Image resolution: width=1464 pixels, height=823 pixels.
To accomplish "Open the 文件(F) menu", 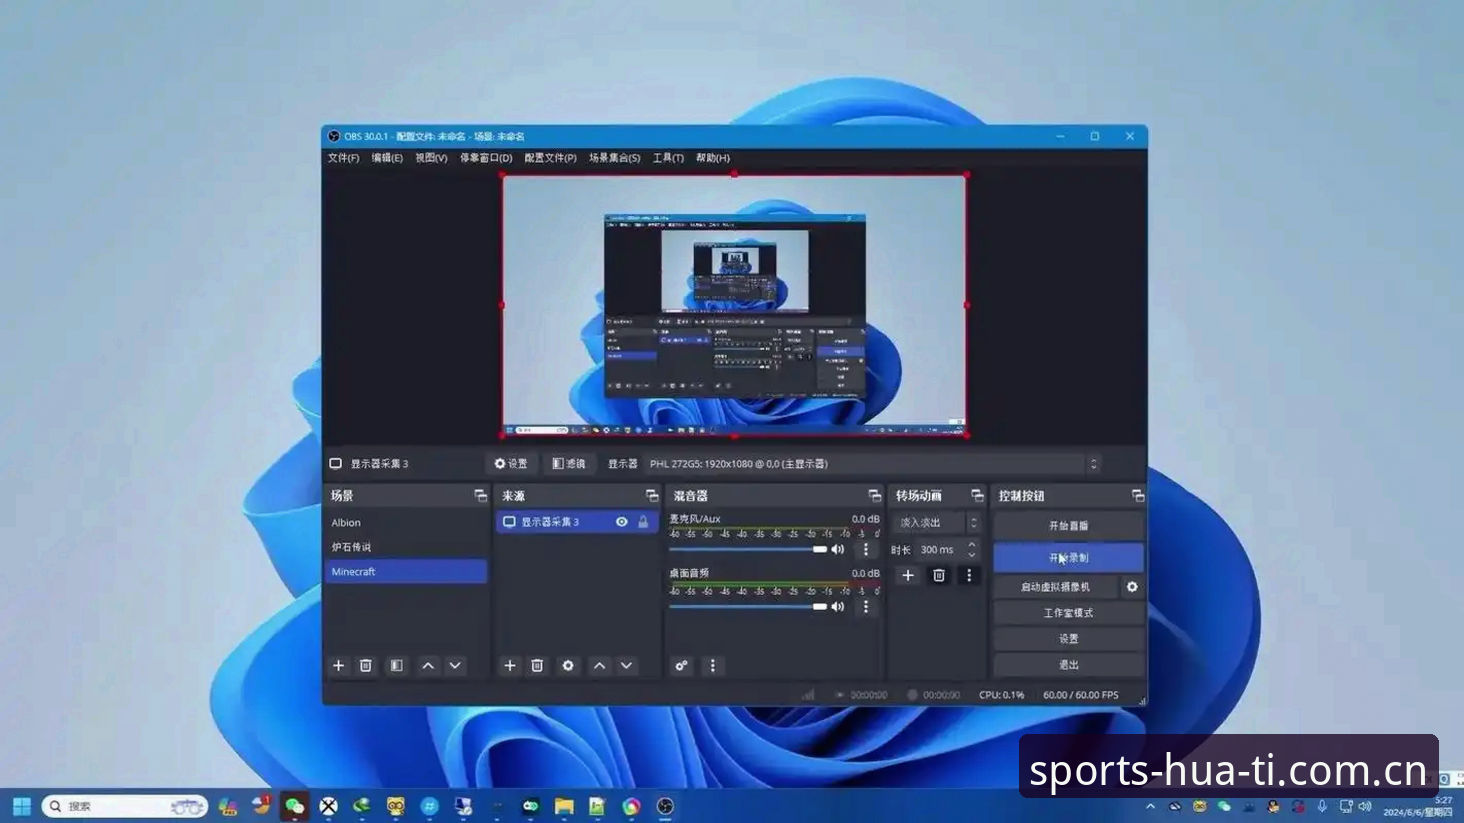I will [343, 158].
